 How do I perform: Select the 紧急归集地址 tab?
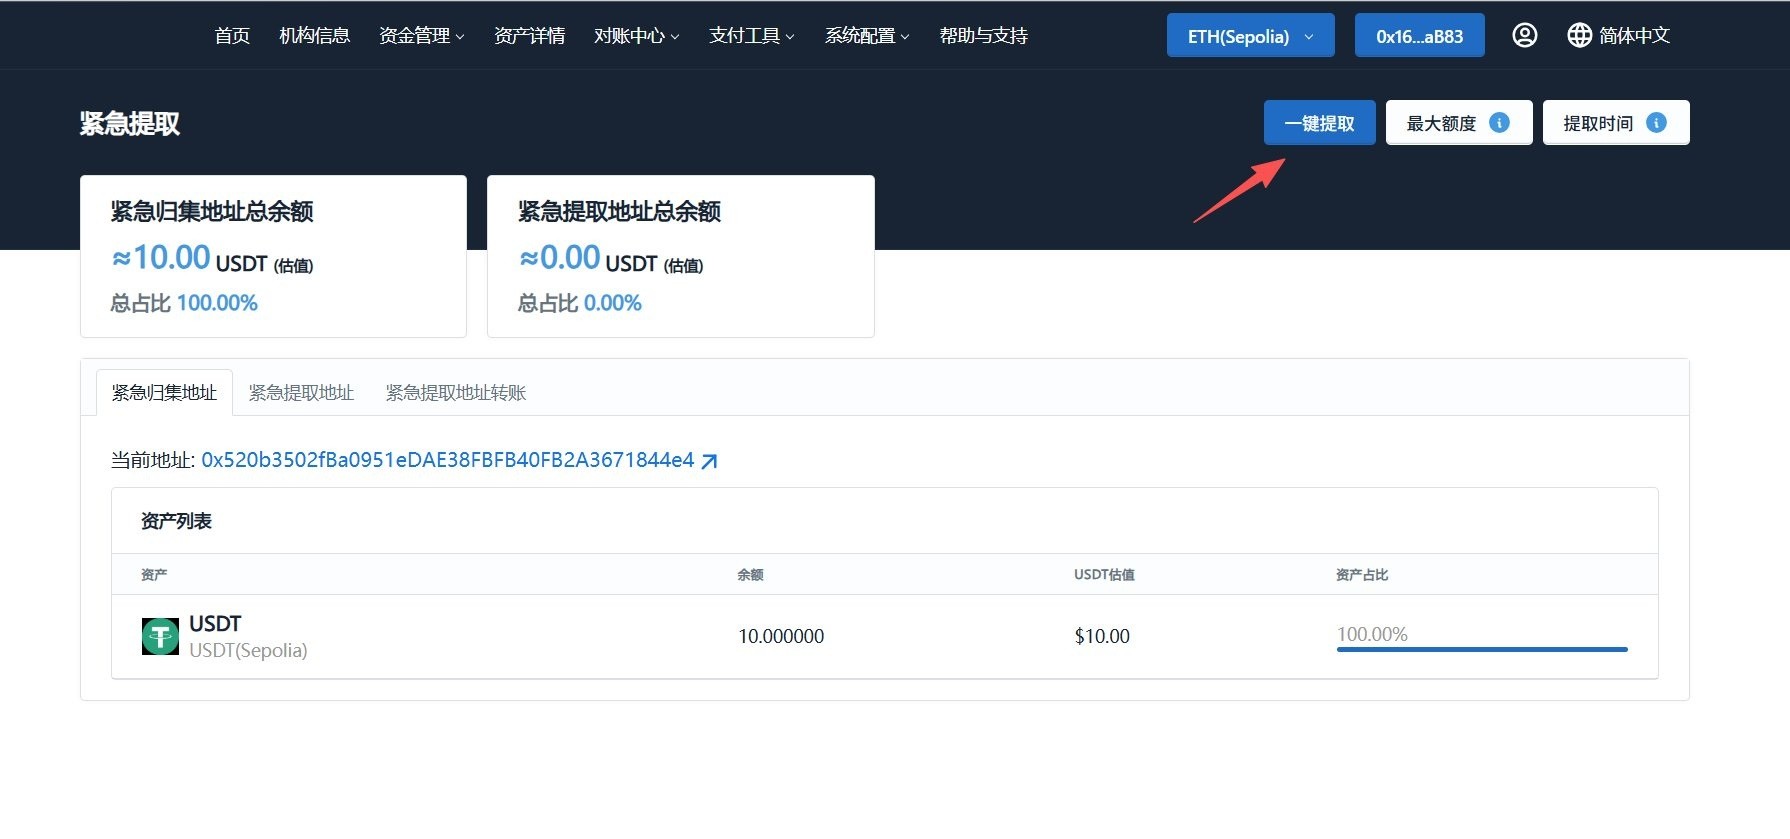[164, 393]
